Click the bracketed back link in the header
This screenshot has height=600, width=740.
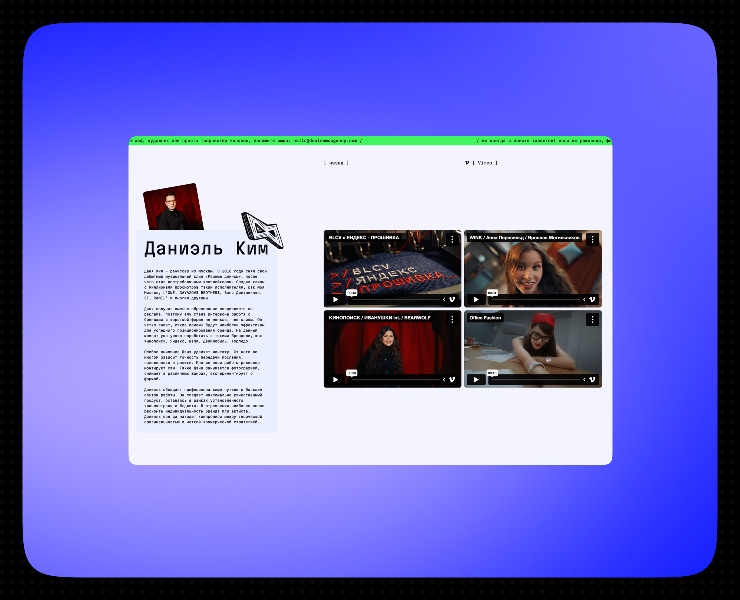coord(336,163)
